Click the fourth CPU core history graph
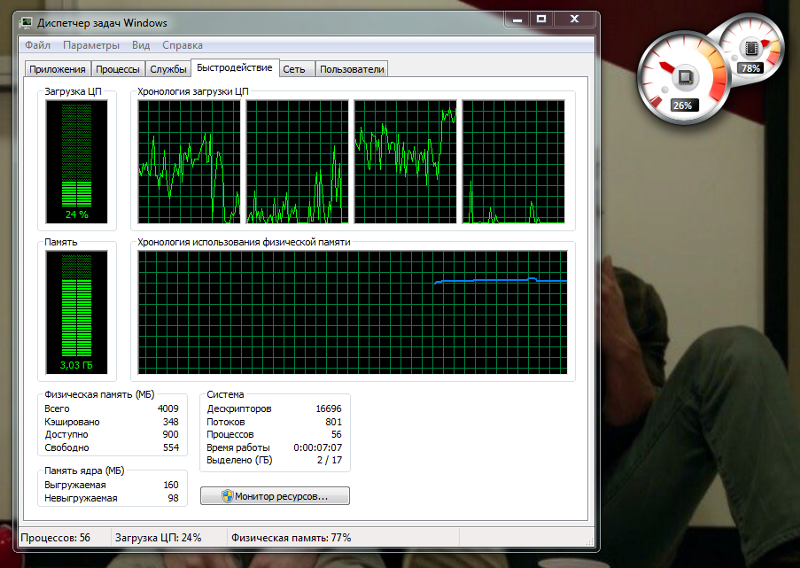The height and width of the screenshot is (568, 800). [x=513, y=162]
